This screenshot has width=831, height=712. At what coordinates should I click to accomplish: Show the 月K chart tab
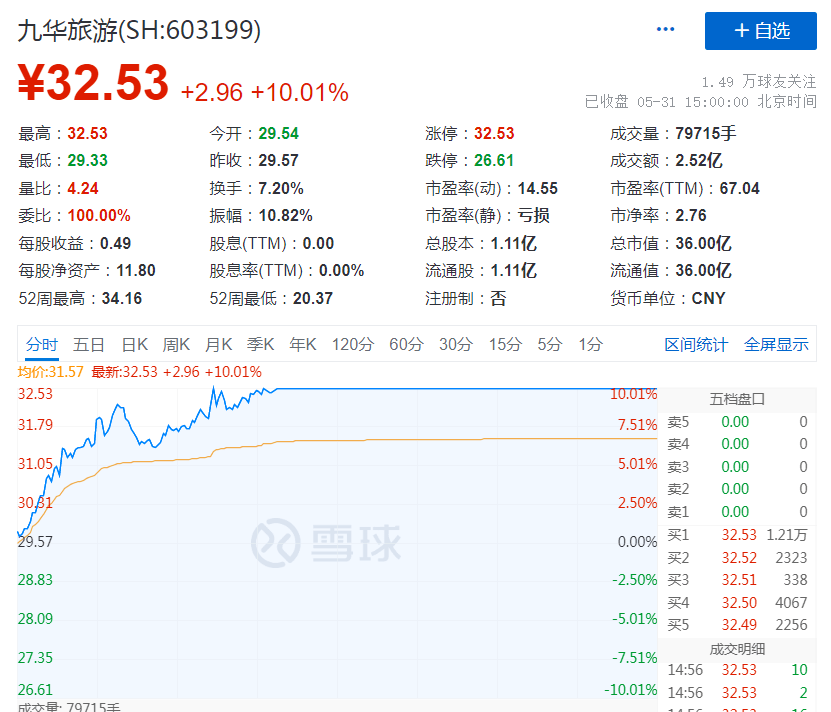(x=218, y=345)
